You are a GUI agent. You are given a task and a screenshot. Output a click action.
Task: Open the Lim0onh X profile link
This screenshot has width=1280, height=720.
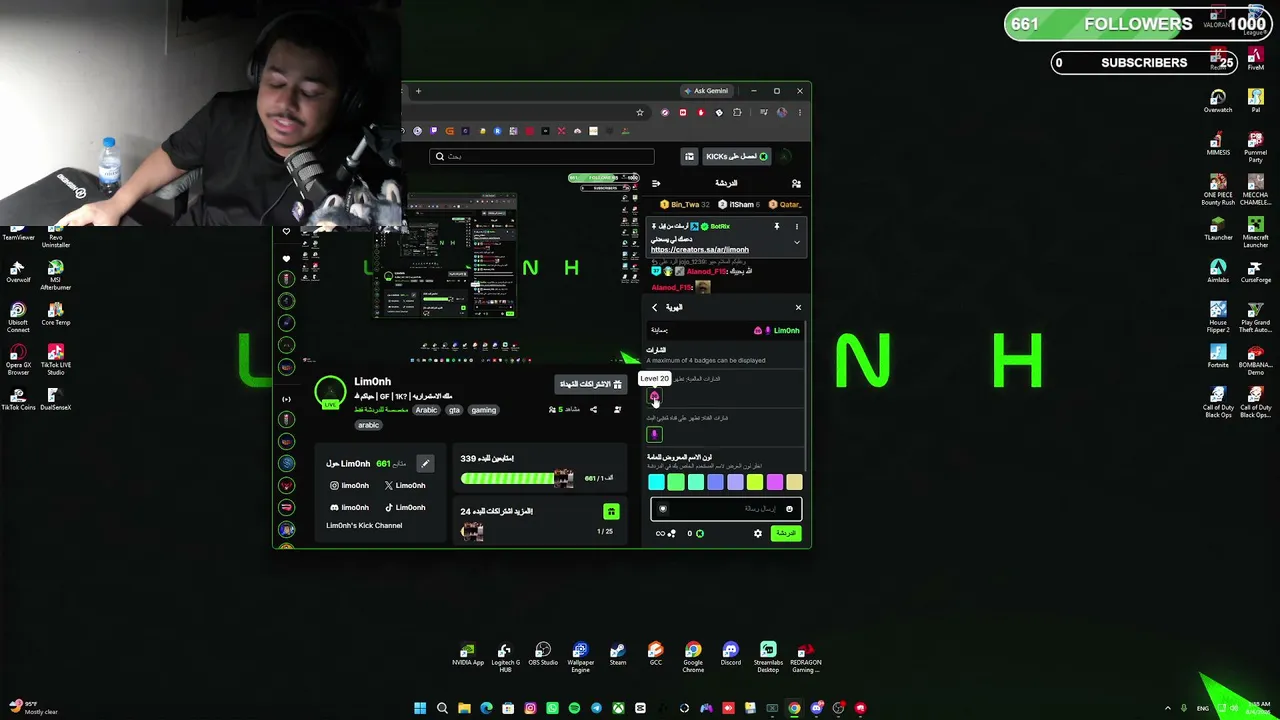[405, 485]
